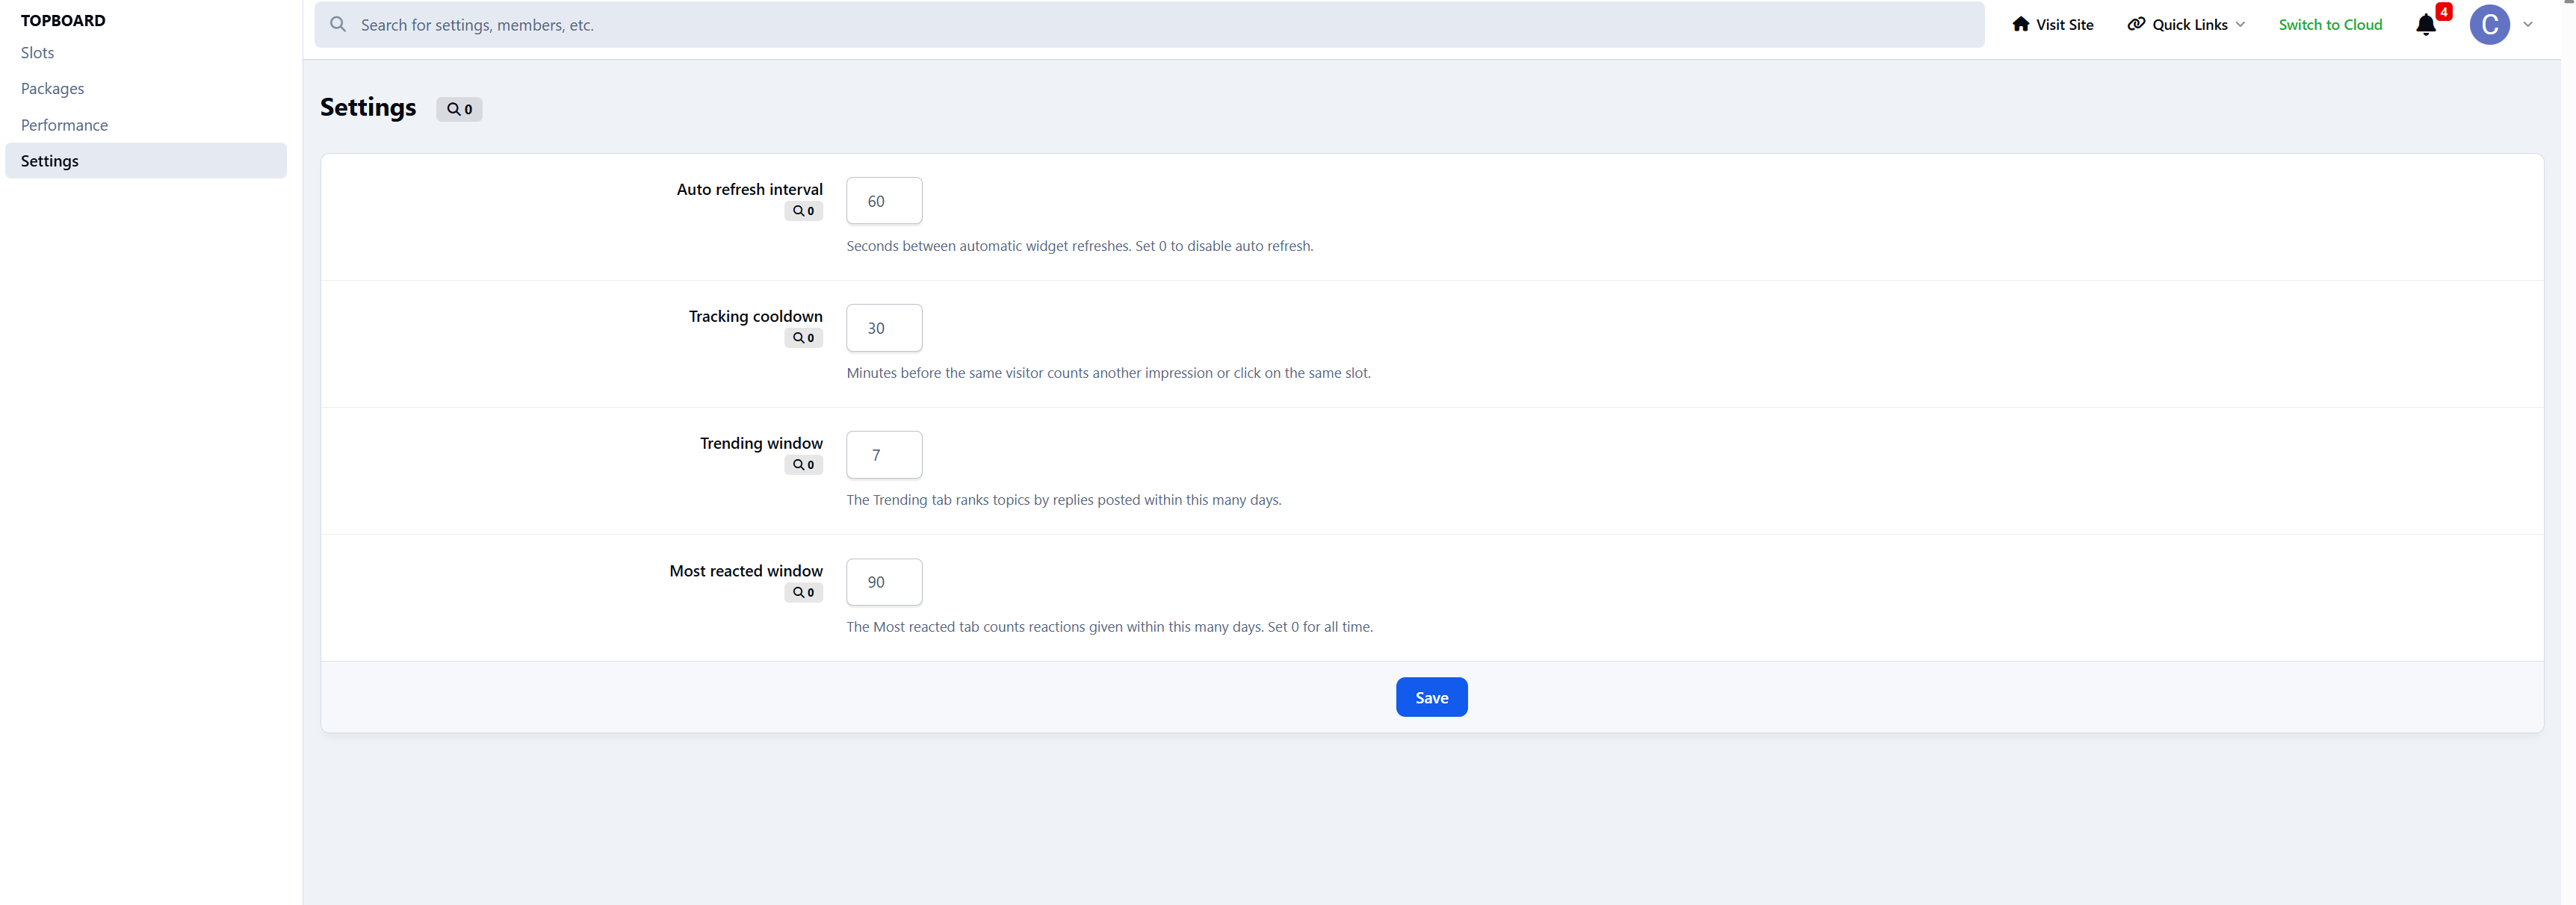The image size is (2576, 905).
Task: Expand the user account menu chevron
Action: [2528, 25]
